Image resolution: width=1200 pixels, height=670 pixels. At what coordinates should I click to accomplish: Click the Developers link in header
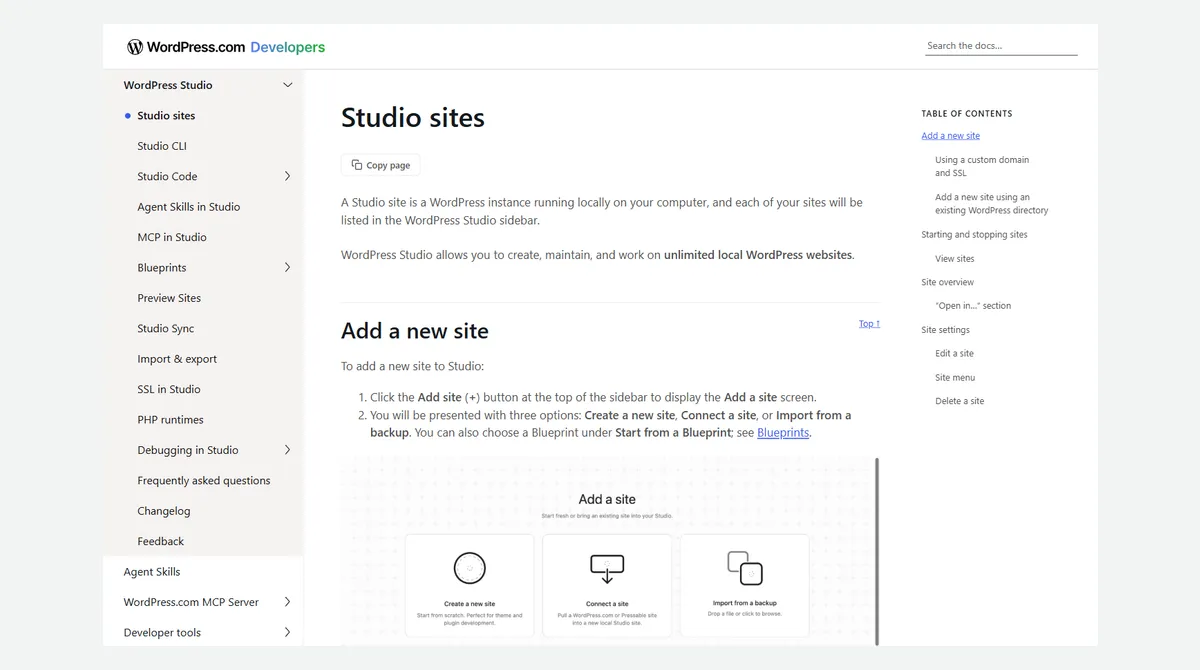point(288,47)
